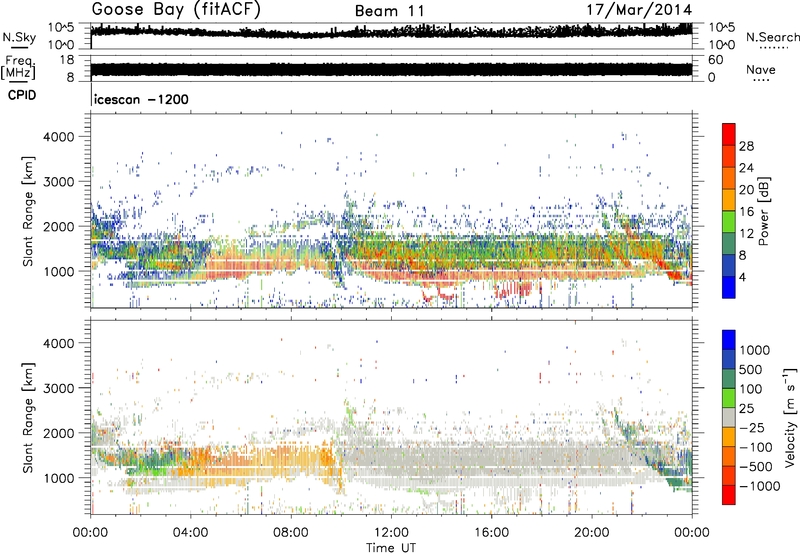This screenshot has height=554, width=800.
Task: Click the 'N.Search' legend label
Action: pos(772,37)
